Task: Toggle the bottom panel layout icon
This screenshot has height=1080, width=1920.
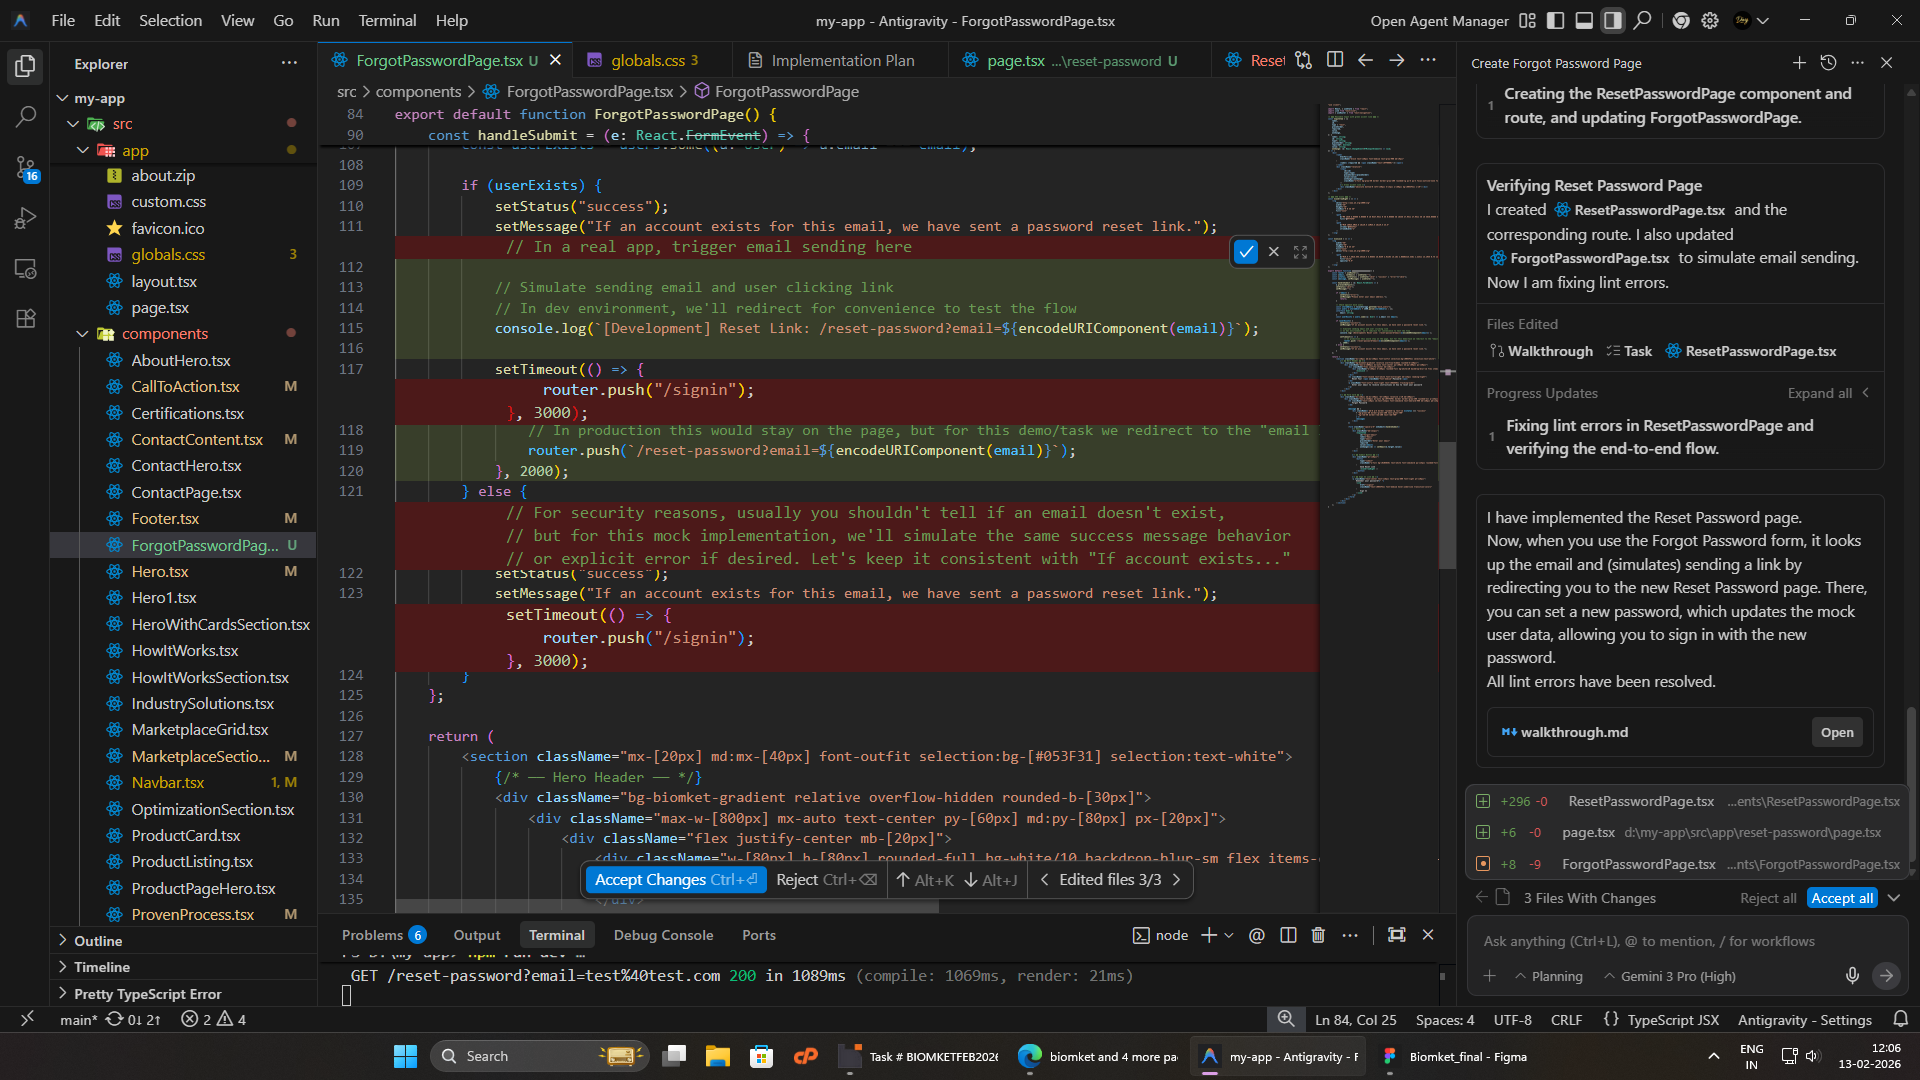Action: click(x=1584, y=20)
